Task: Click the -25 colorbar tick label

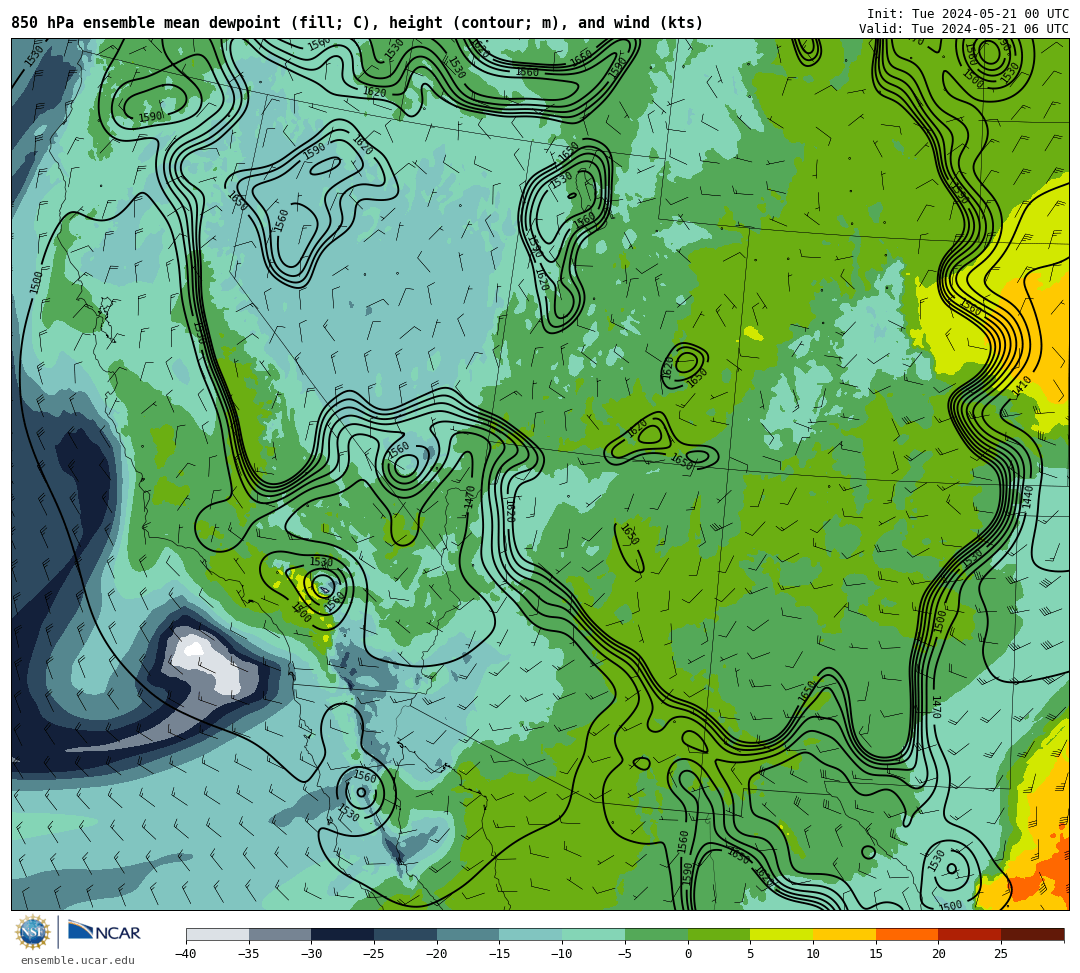Action: click(374, 954)
